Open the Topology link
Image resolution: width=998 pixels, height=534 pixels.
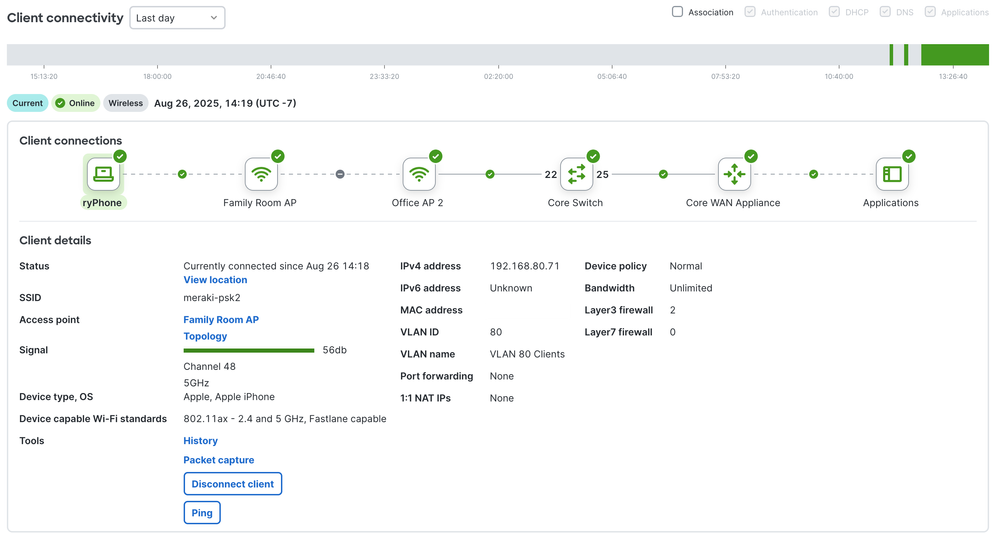205,336
